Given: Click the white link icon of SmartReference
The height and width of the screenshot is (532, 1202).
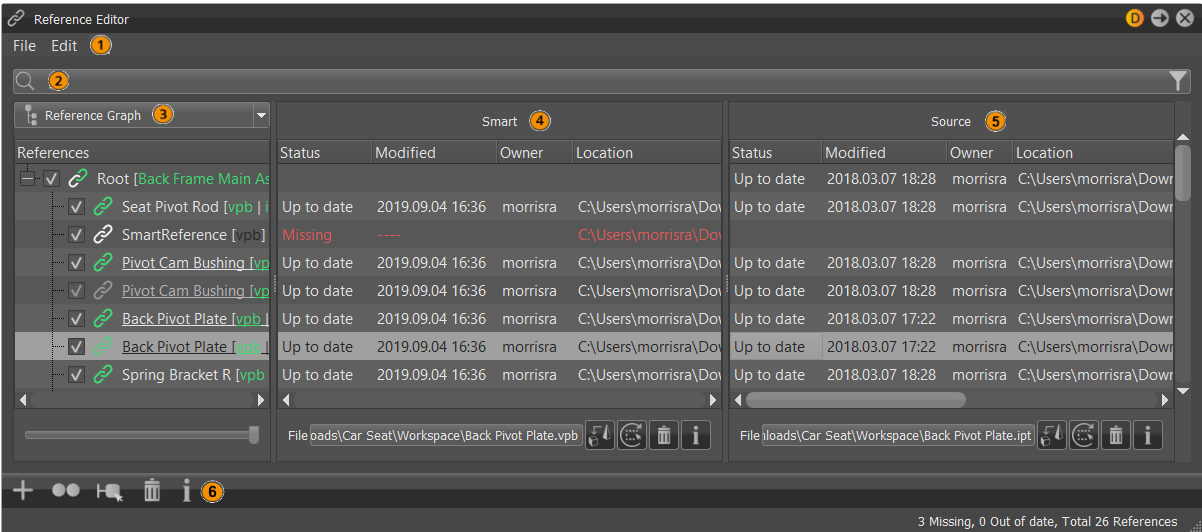Looking at the screenshot, I should pyautogui.click(x=103, y=235).
